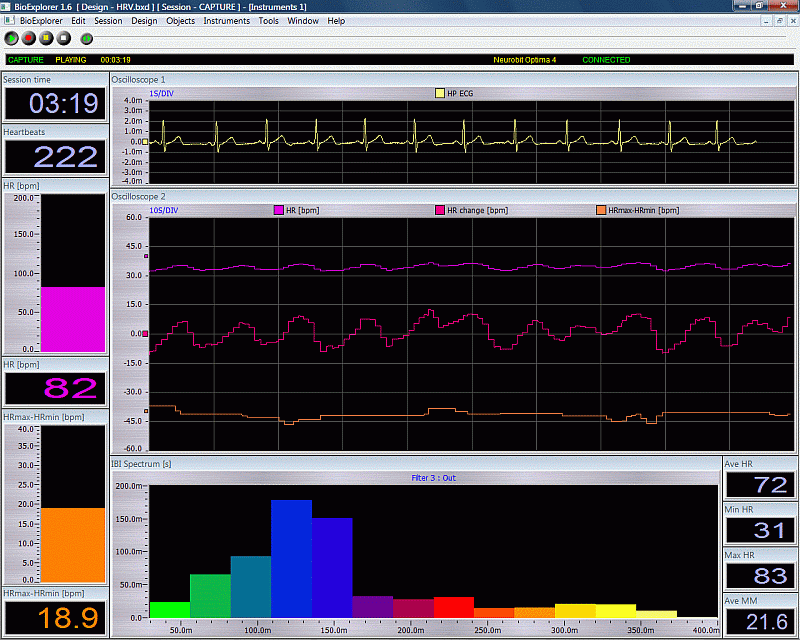This screenshot has height=640, width=800.
Task: Click the yellow ECG zero-level marker in Oscilloscope 1
Action: (145, 142)
